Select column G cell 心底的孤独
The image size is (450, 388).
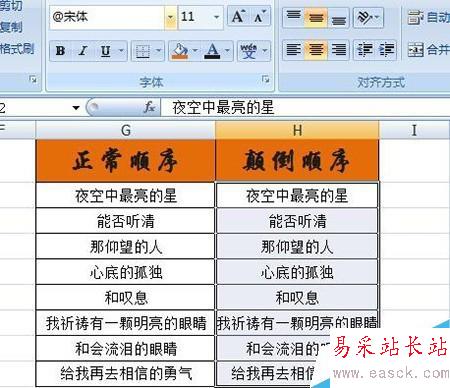(x=125, y=272)
